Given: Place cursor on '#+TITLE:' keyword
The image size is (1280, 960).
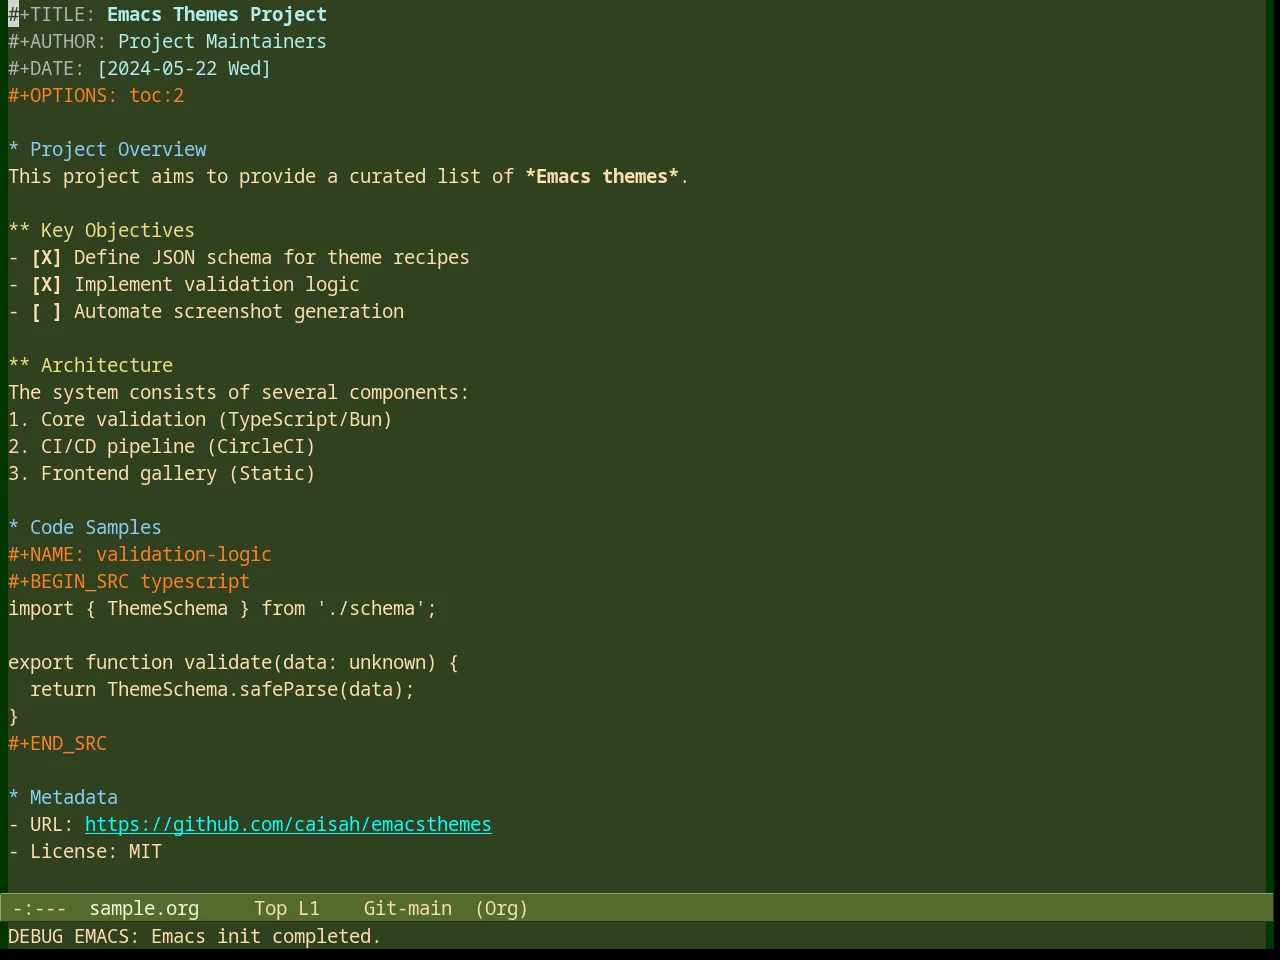Looking at the screenshot, I should 52,15.
